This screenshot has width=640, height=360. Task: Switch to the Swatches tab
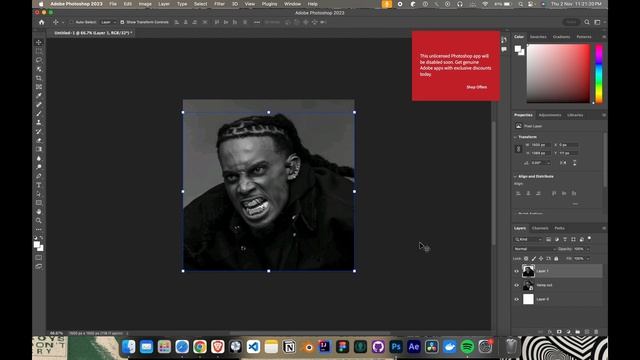coord(538,37)
